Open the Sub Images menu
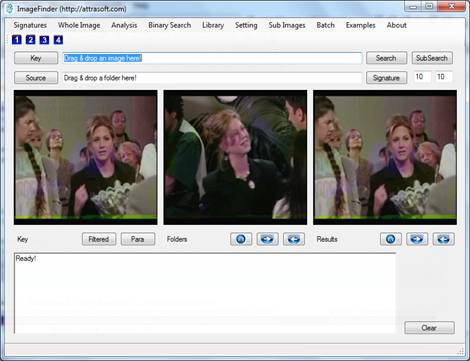This screenshot has height=361, width=470. click(287, 25)
